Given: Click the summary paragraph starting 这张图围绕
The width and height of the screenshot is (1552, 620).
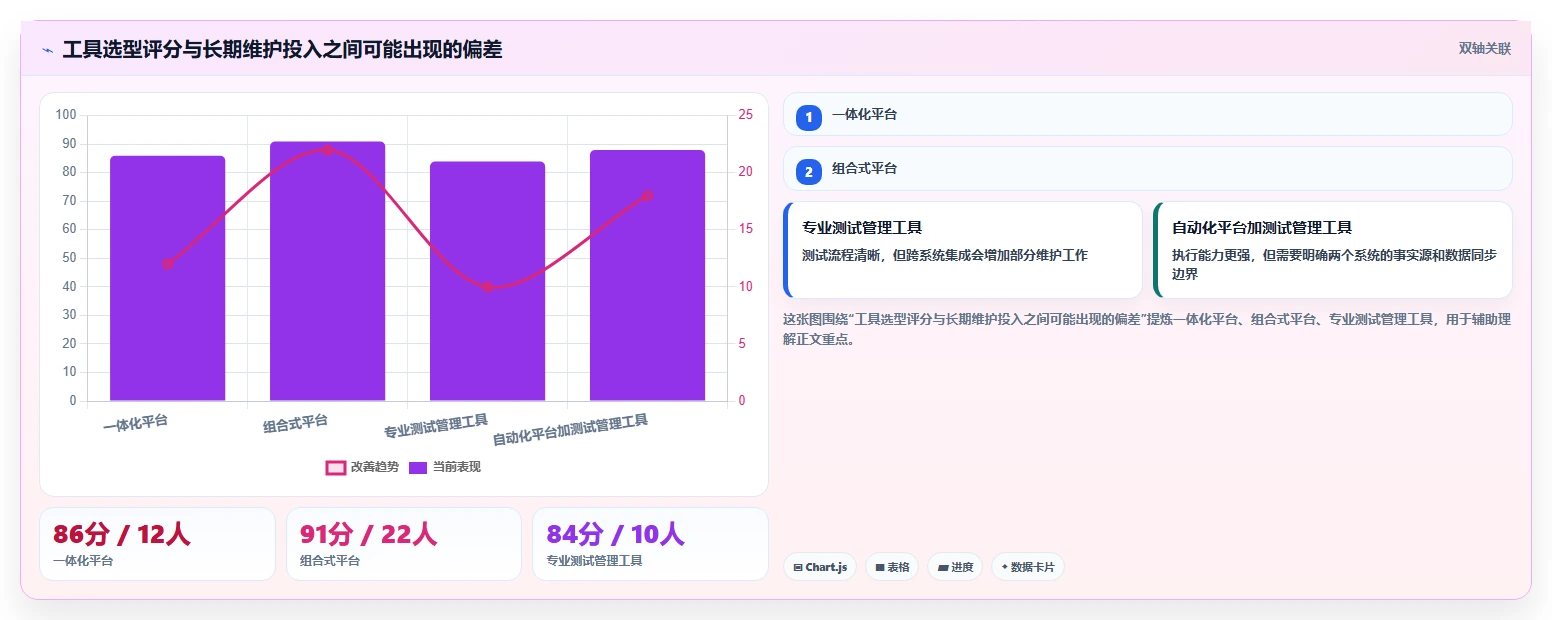Looking at the screenshot, I should point(1147,329).
